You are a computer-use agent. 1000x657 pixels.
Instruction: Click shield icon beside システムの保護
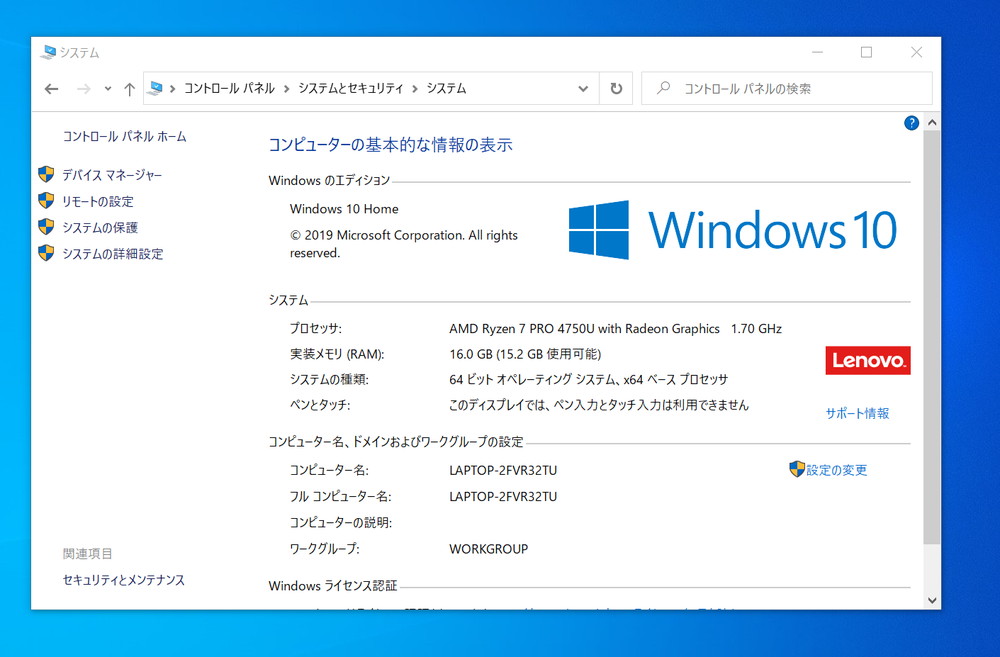46,226
